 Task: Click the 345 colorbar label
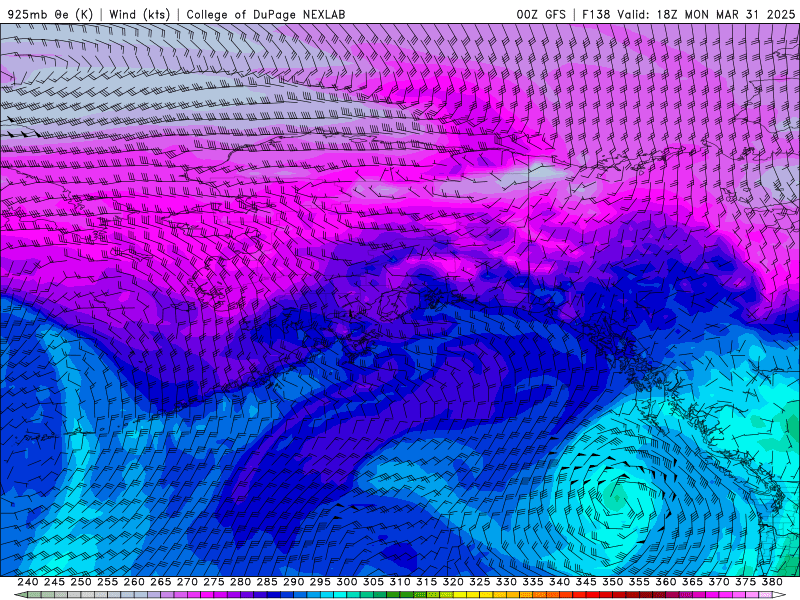click(586, 582)
